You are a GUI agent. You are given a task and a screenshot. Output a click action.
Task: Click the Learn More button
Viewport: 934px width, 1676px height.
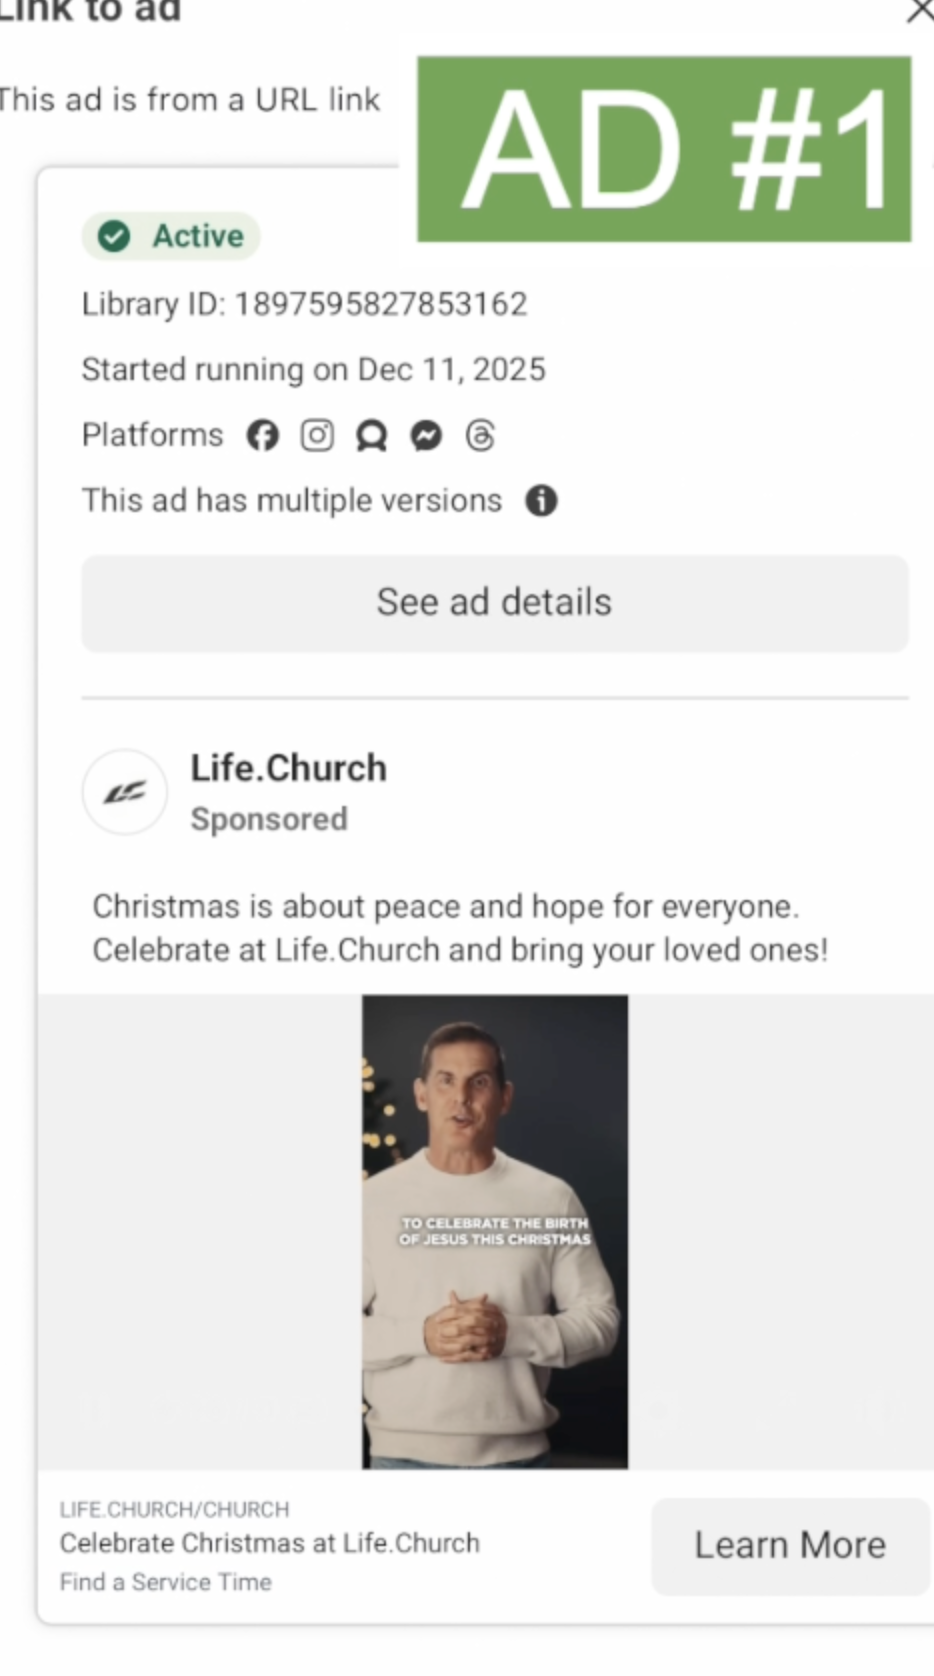(791, 1545)
